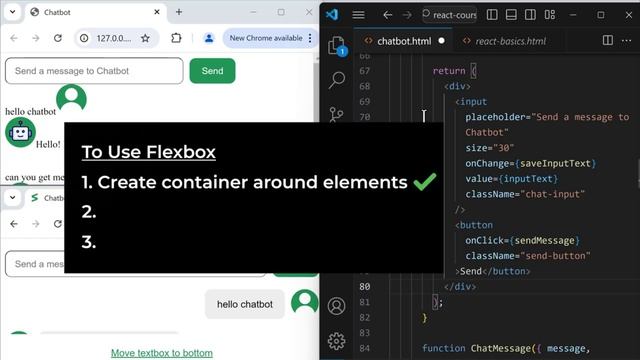Open Chrome three-dot menu

(x=310, y=38)
